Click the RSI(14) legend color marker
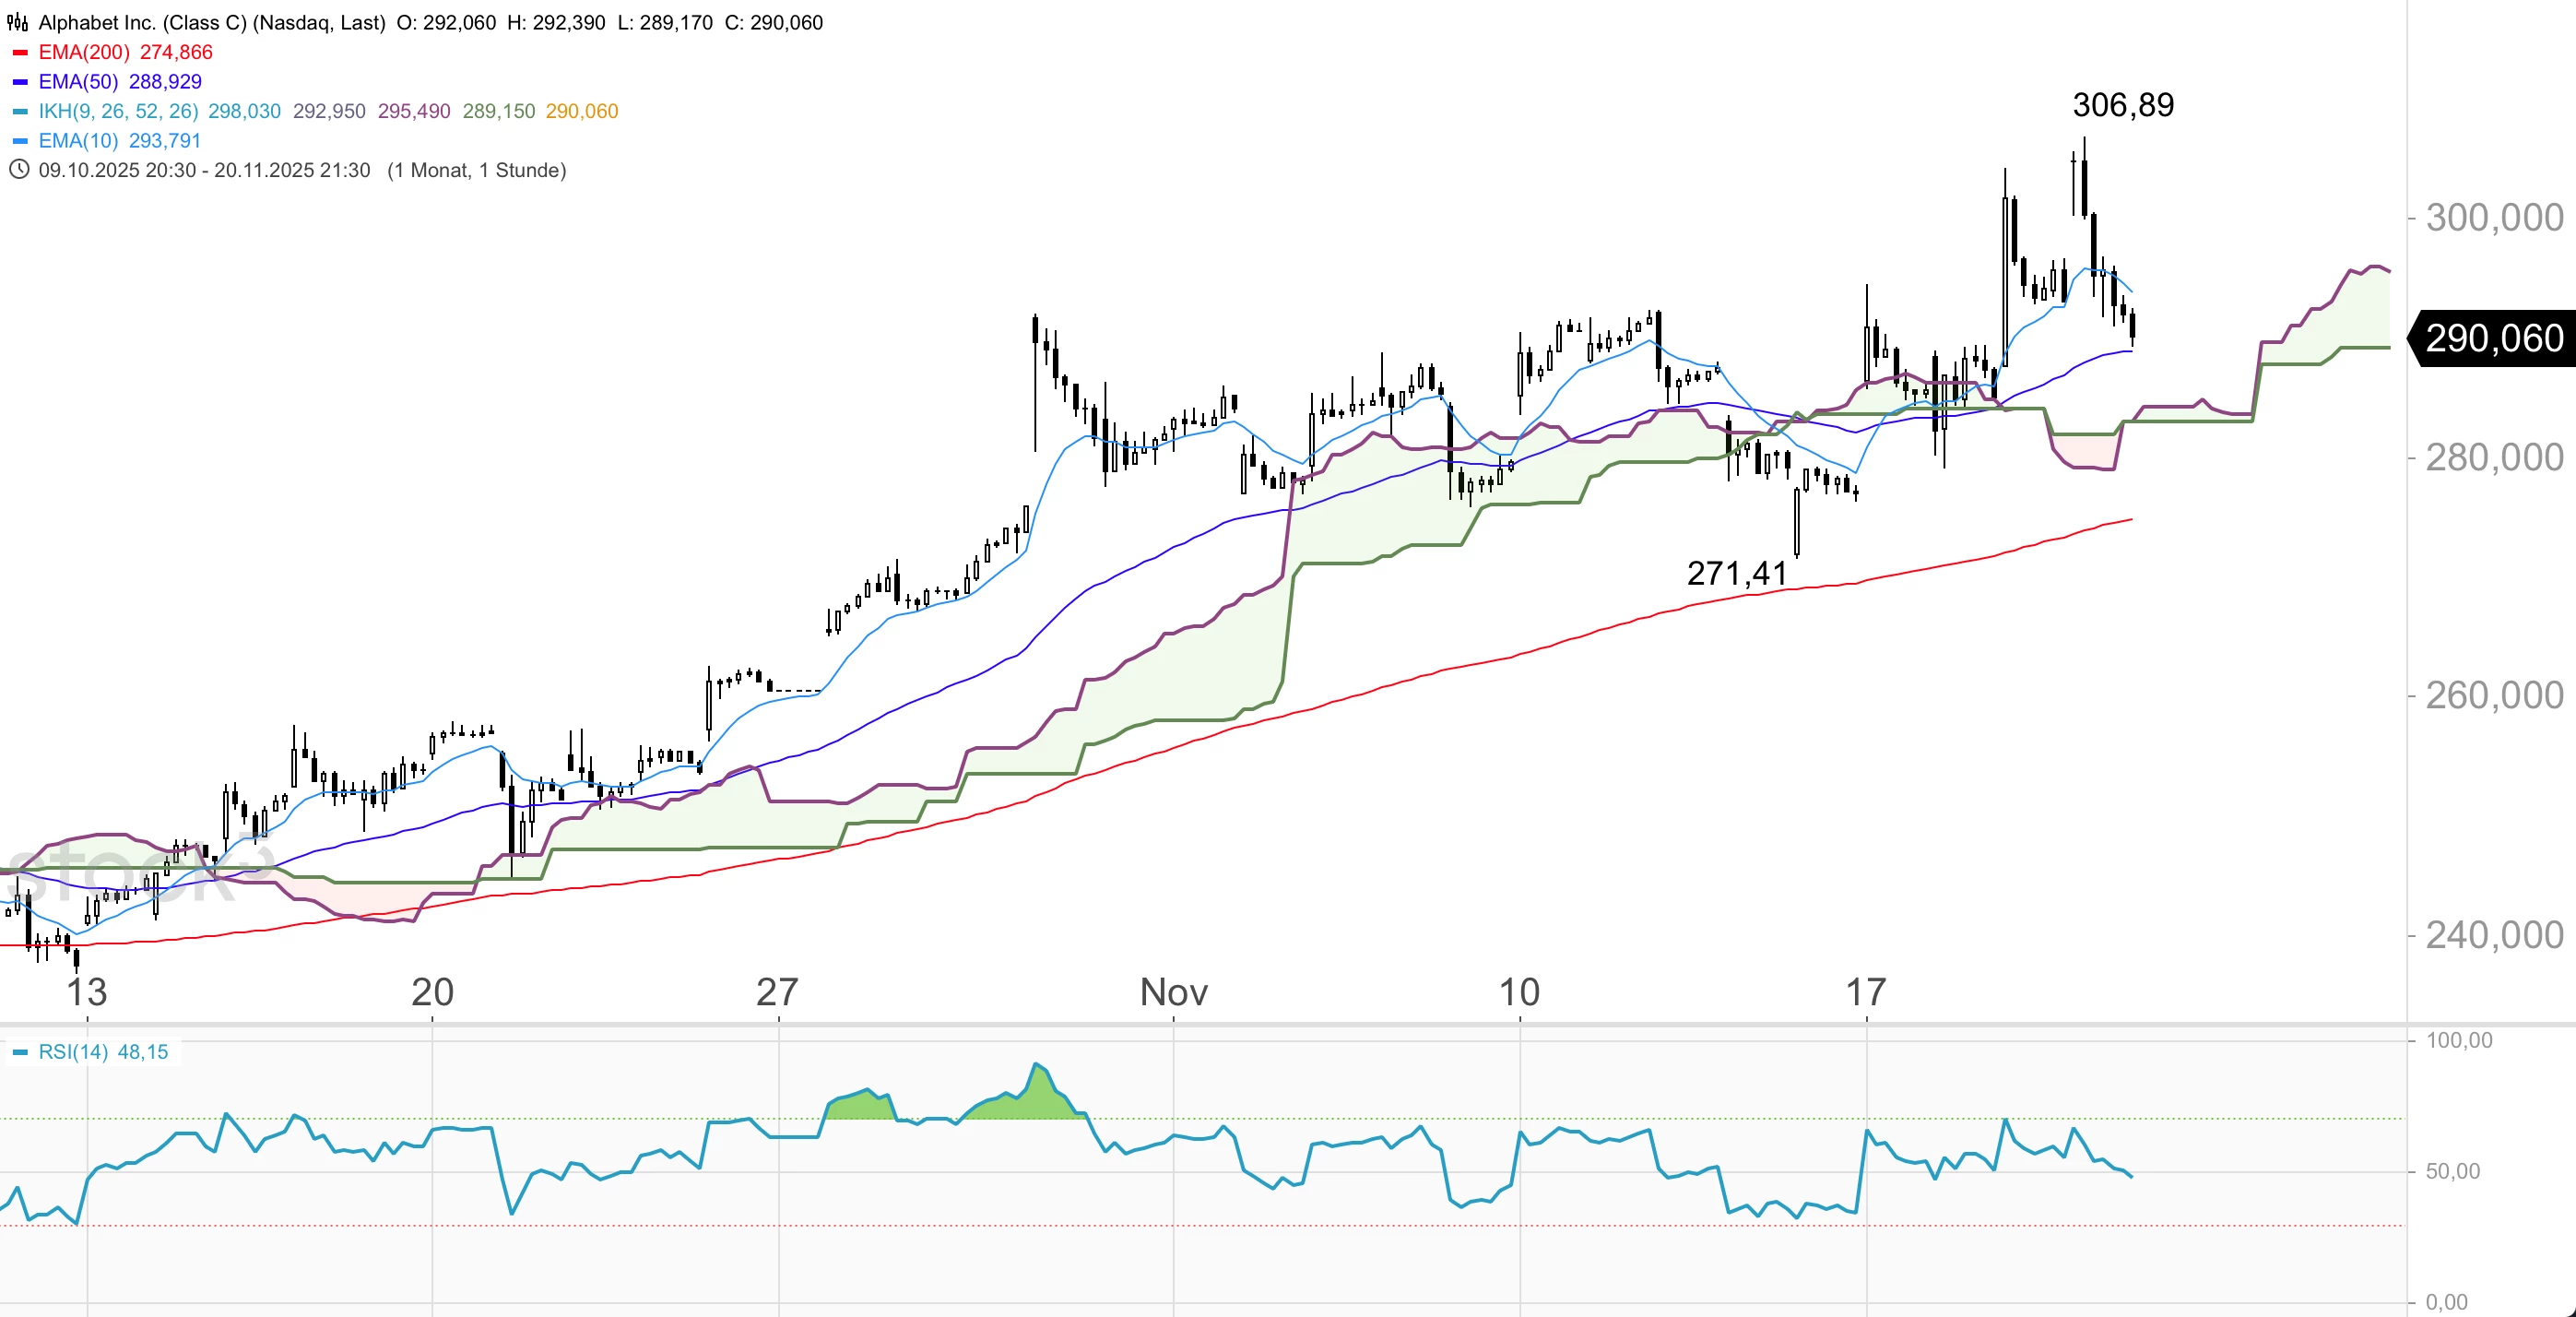Image resolution: width=2576 pixels, height=1317 pixels. (20, 1052)
